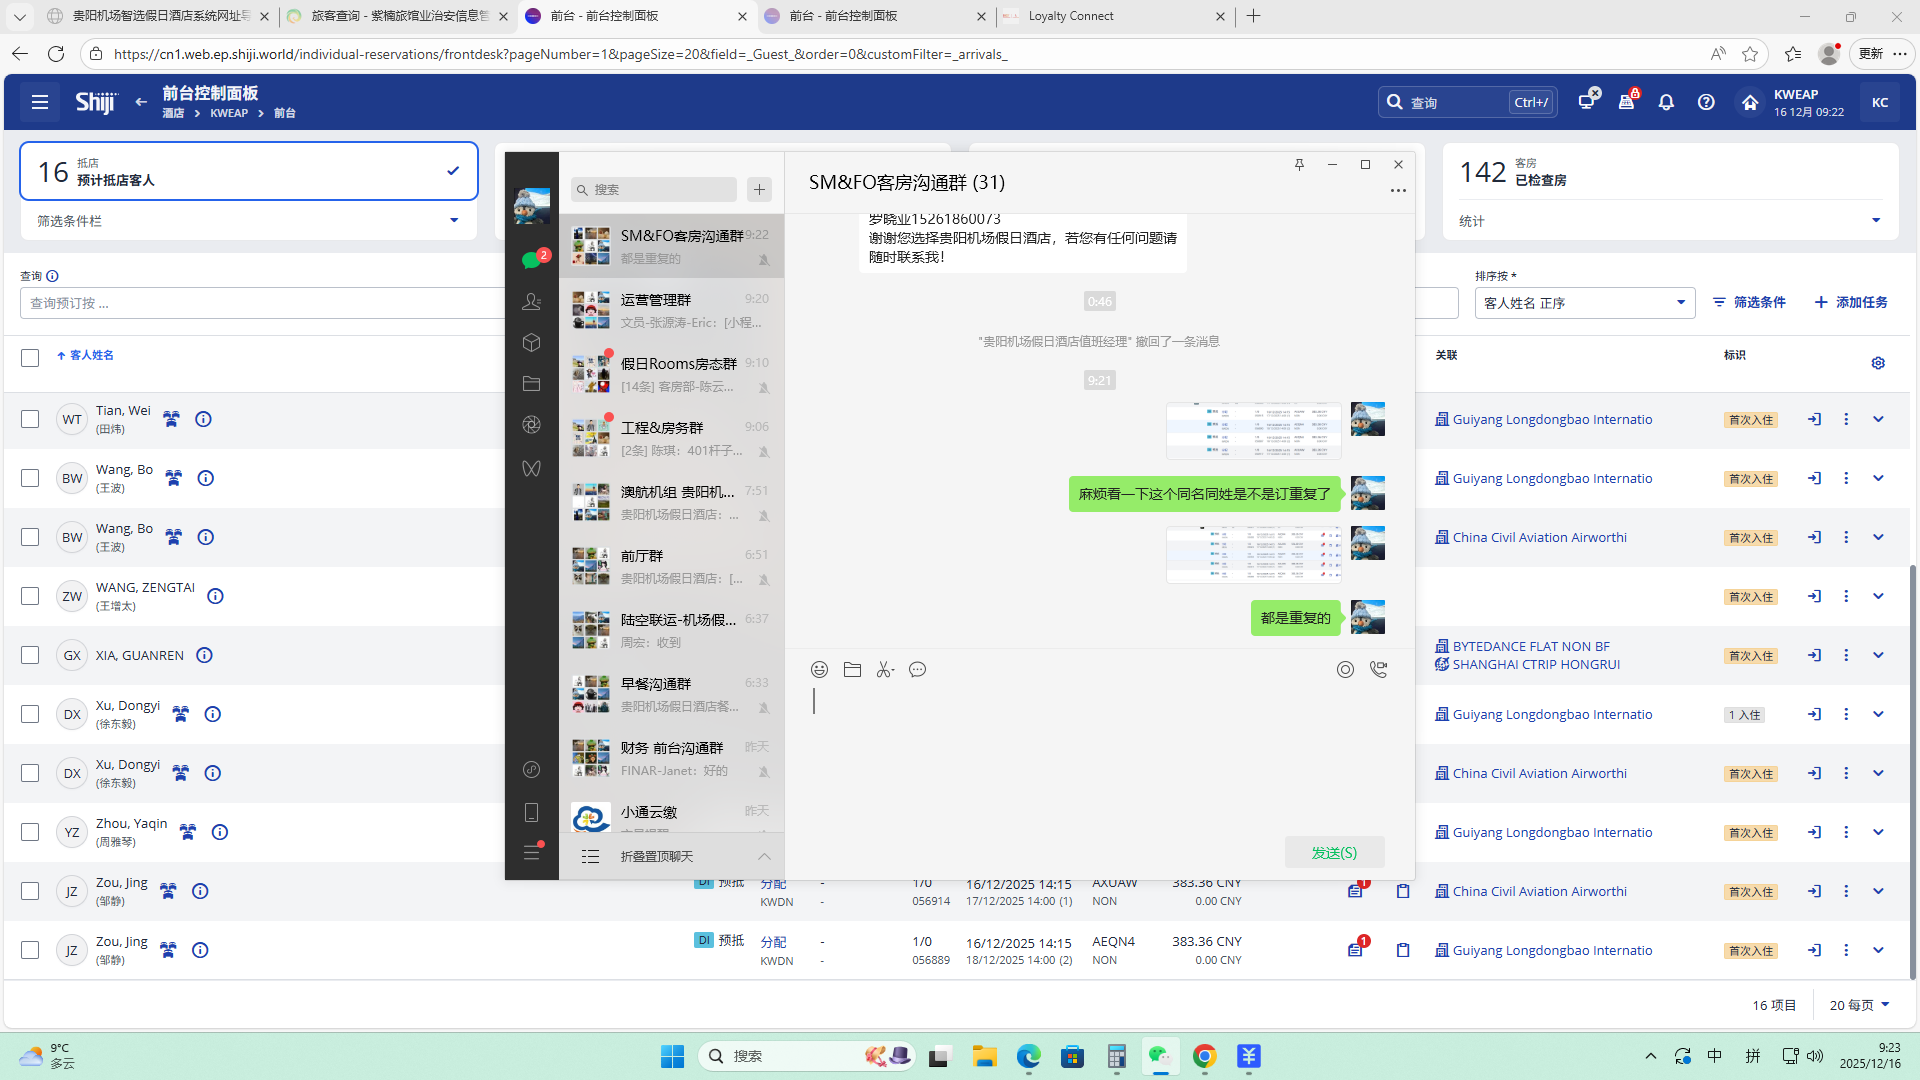
Task: Click the voice call icon in chat
Action: click(x=1378, y=670)
